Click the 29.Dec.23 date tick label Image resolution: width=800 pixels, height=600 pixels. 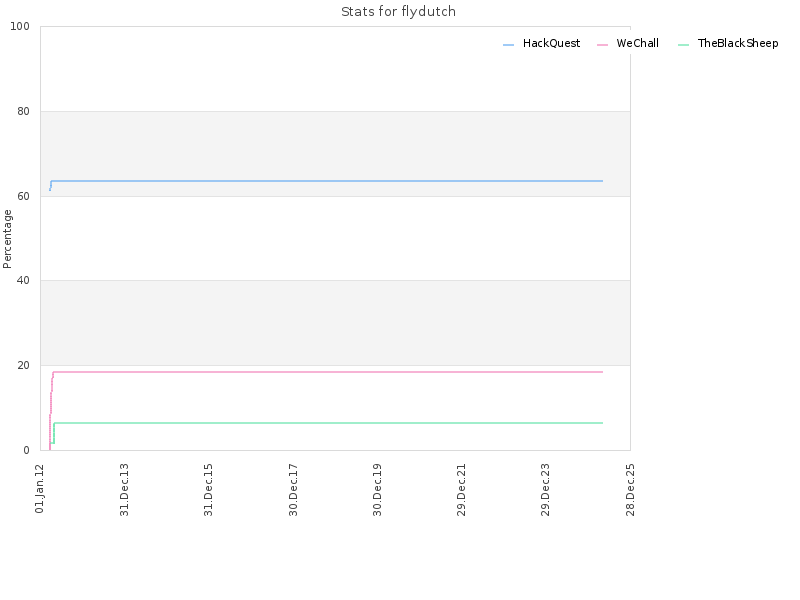point(546,490)
